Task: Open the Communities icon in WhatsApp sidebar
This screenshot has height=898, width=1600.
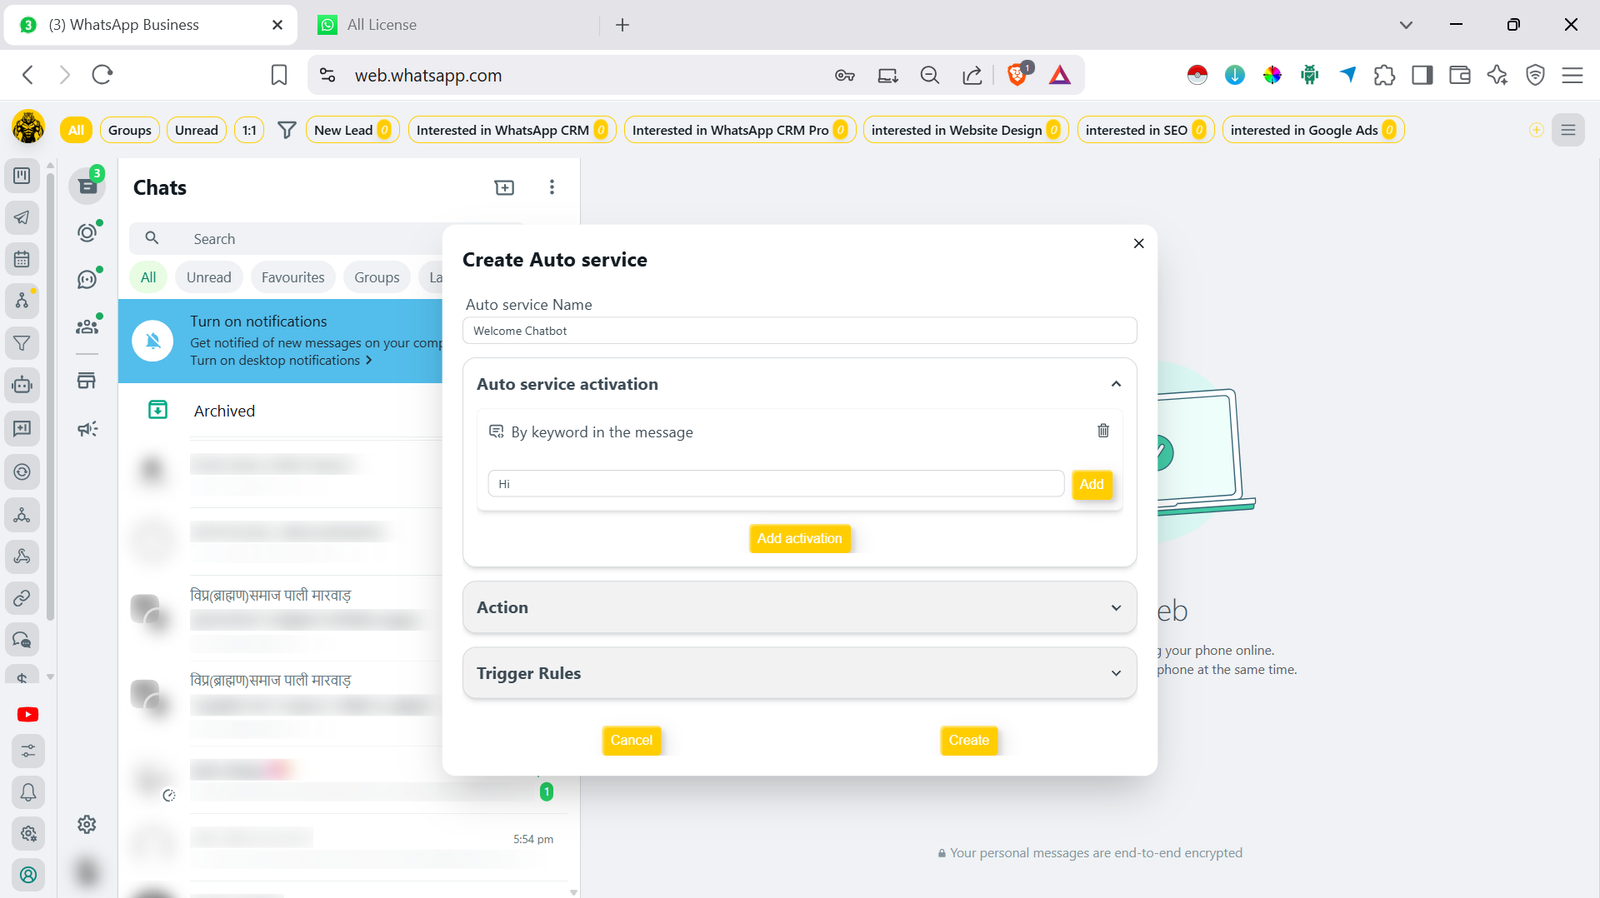Action: point(87,326)
